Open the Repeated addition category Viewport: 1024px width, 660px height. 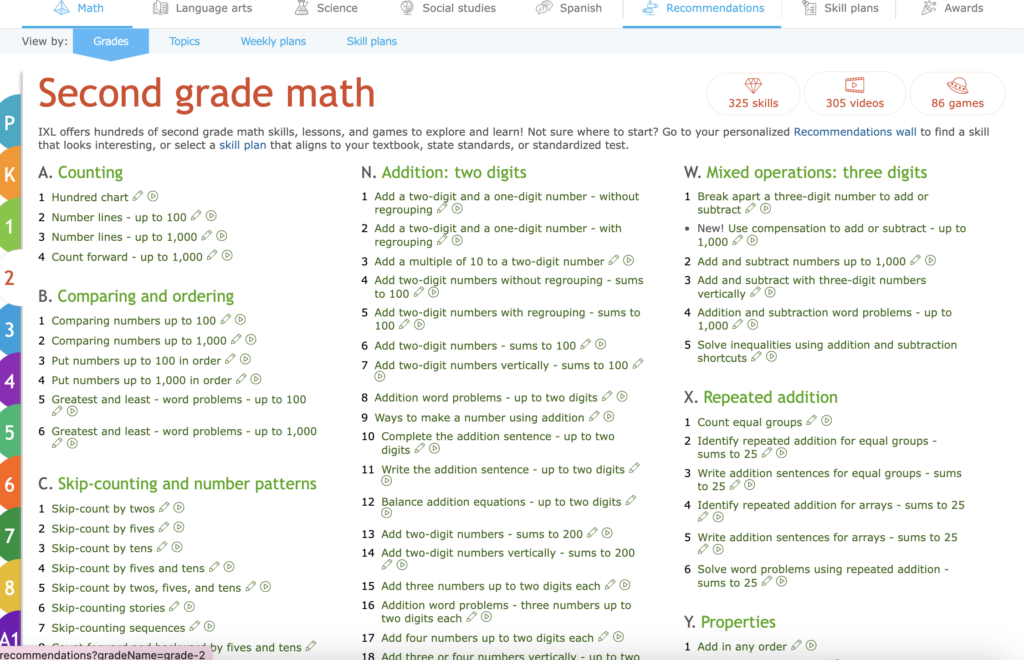pyautogui.click(x=770, y=398)
